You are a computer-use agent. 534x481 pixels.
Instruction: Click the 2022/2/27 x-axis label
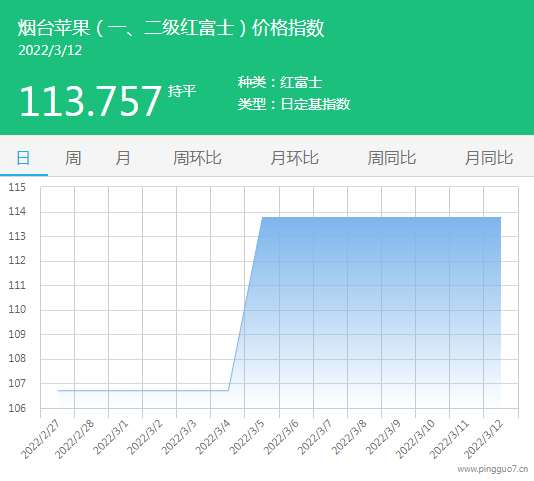[40, 440]
